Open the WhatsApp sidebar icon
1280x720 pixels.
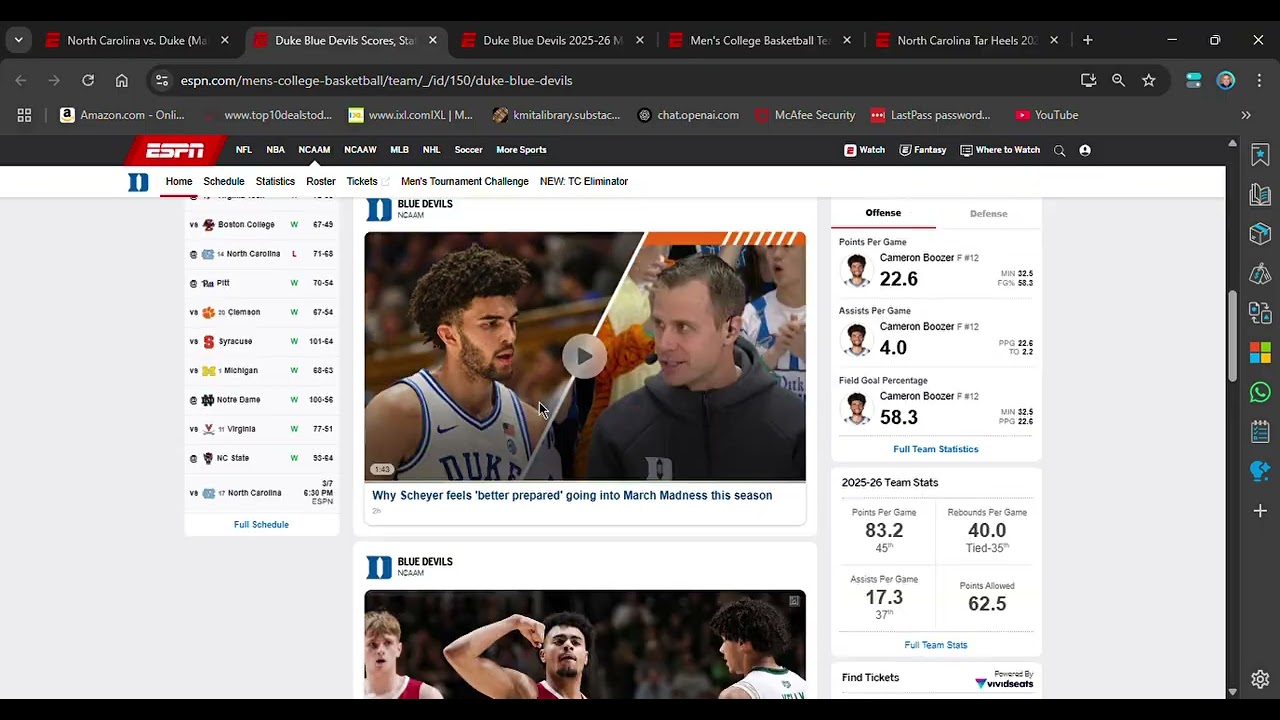1260,392
